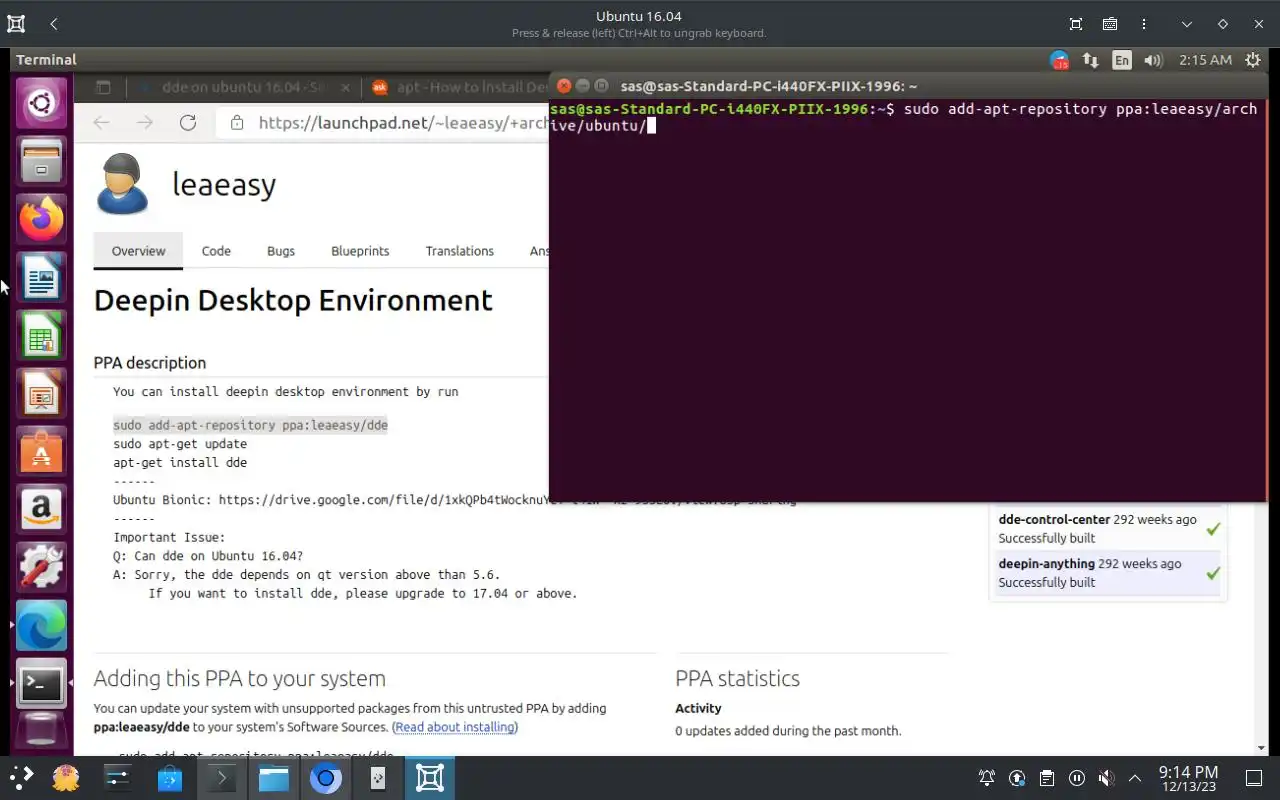Open Discover store icon in host taskbar
1280x800 pixels.
click(169, 778)
